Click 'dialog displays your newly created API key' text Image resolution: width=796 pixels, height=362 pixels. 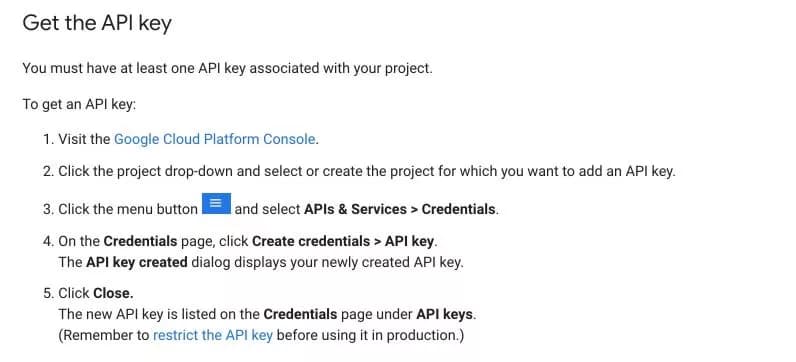click(x=327, y=262)
